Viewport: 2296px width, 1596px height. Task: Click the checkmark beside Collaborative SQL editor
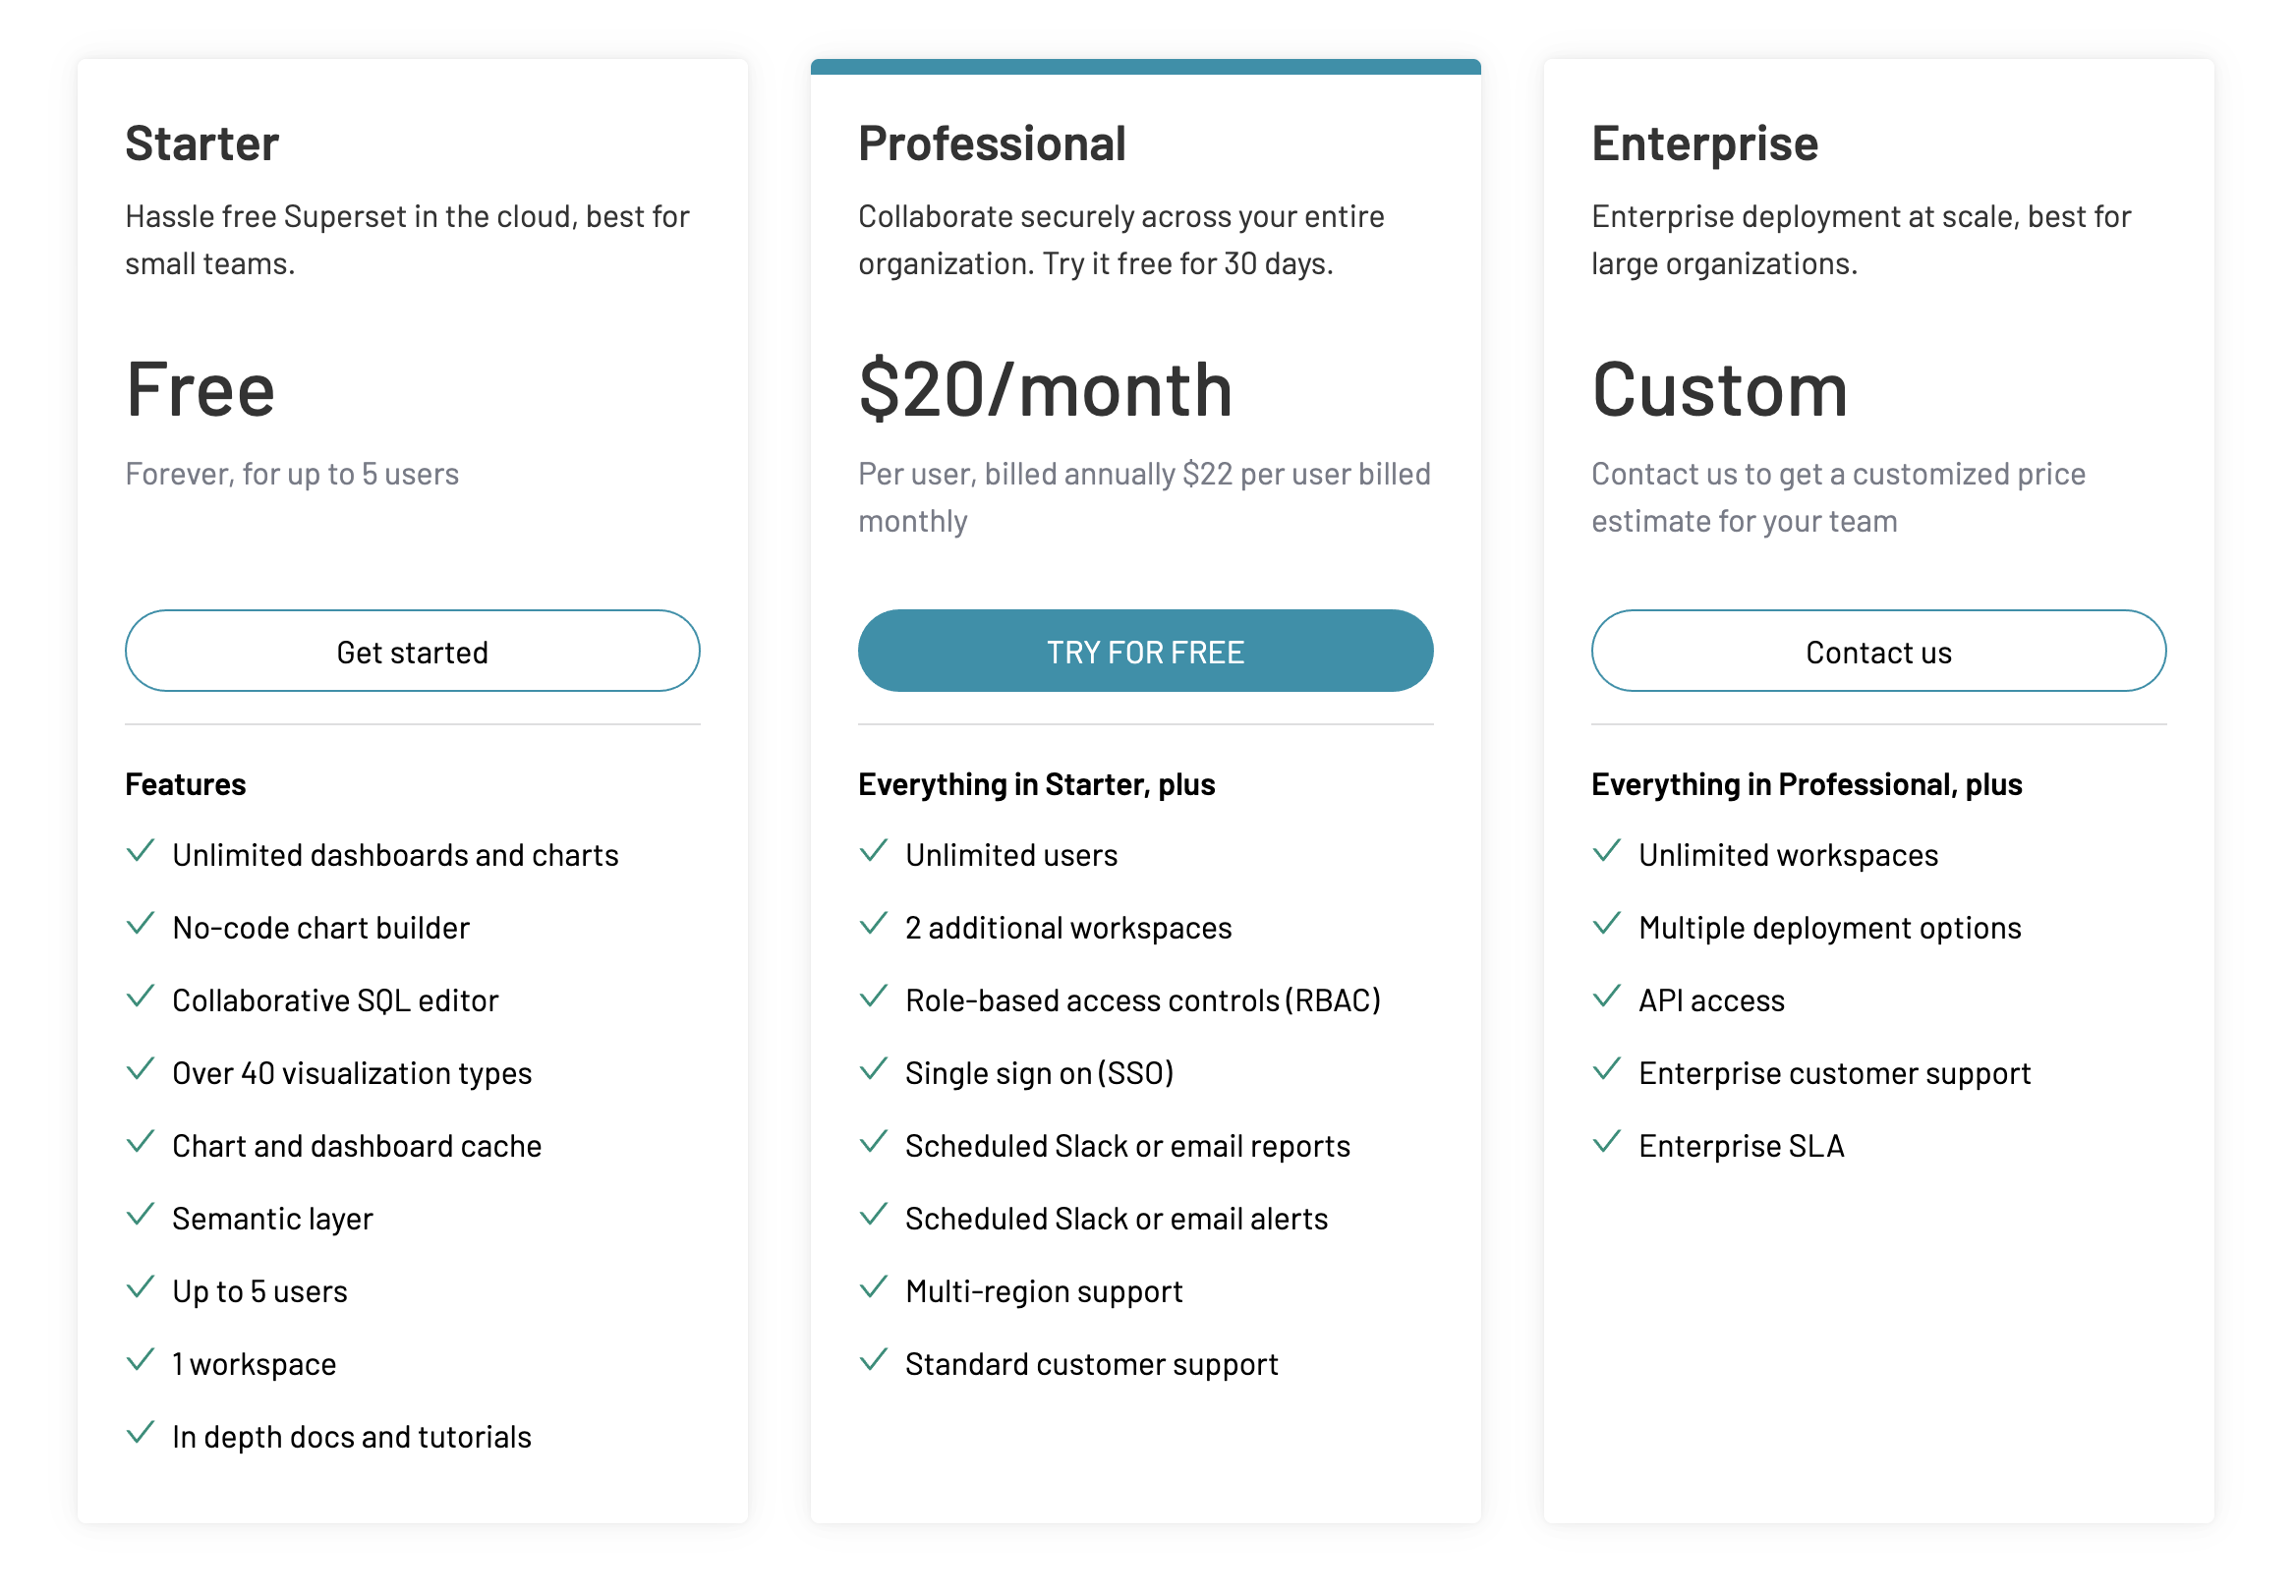coord(141,997)
